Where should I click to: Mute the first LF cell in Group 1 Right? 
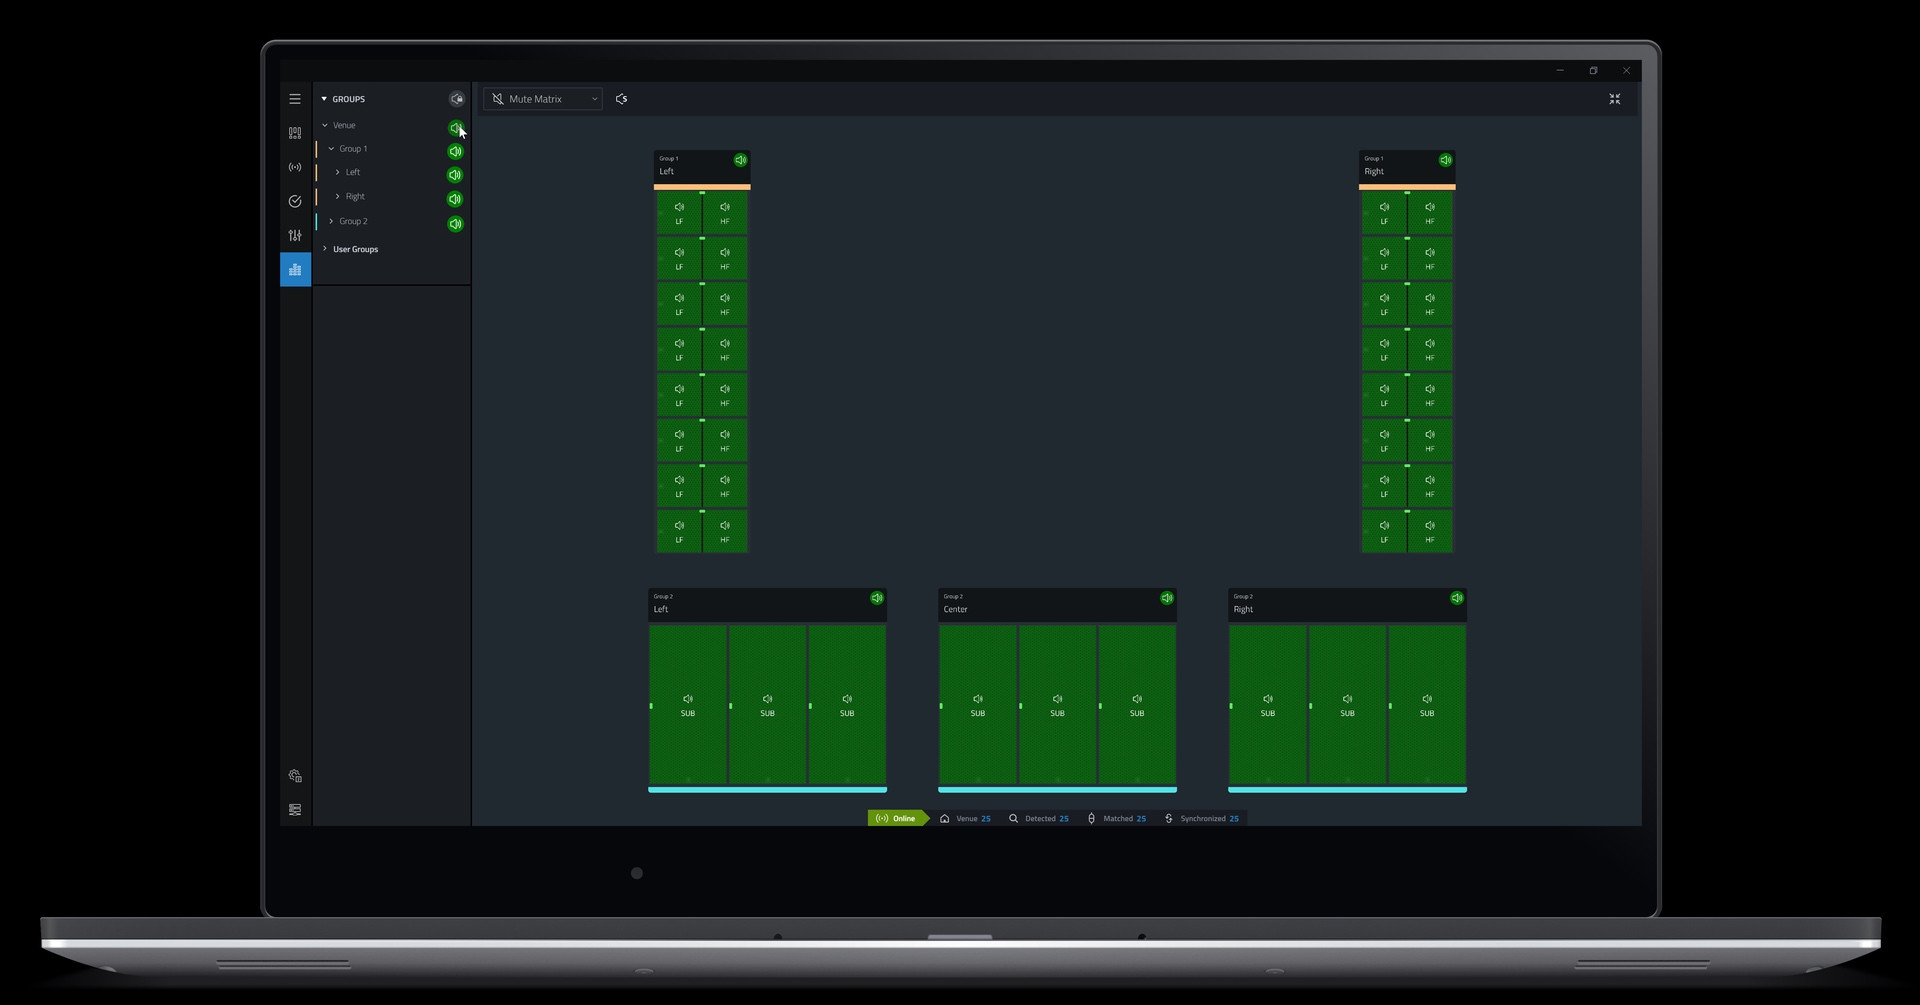(x=1384, y=213)
